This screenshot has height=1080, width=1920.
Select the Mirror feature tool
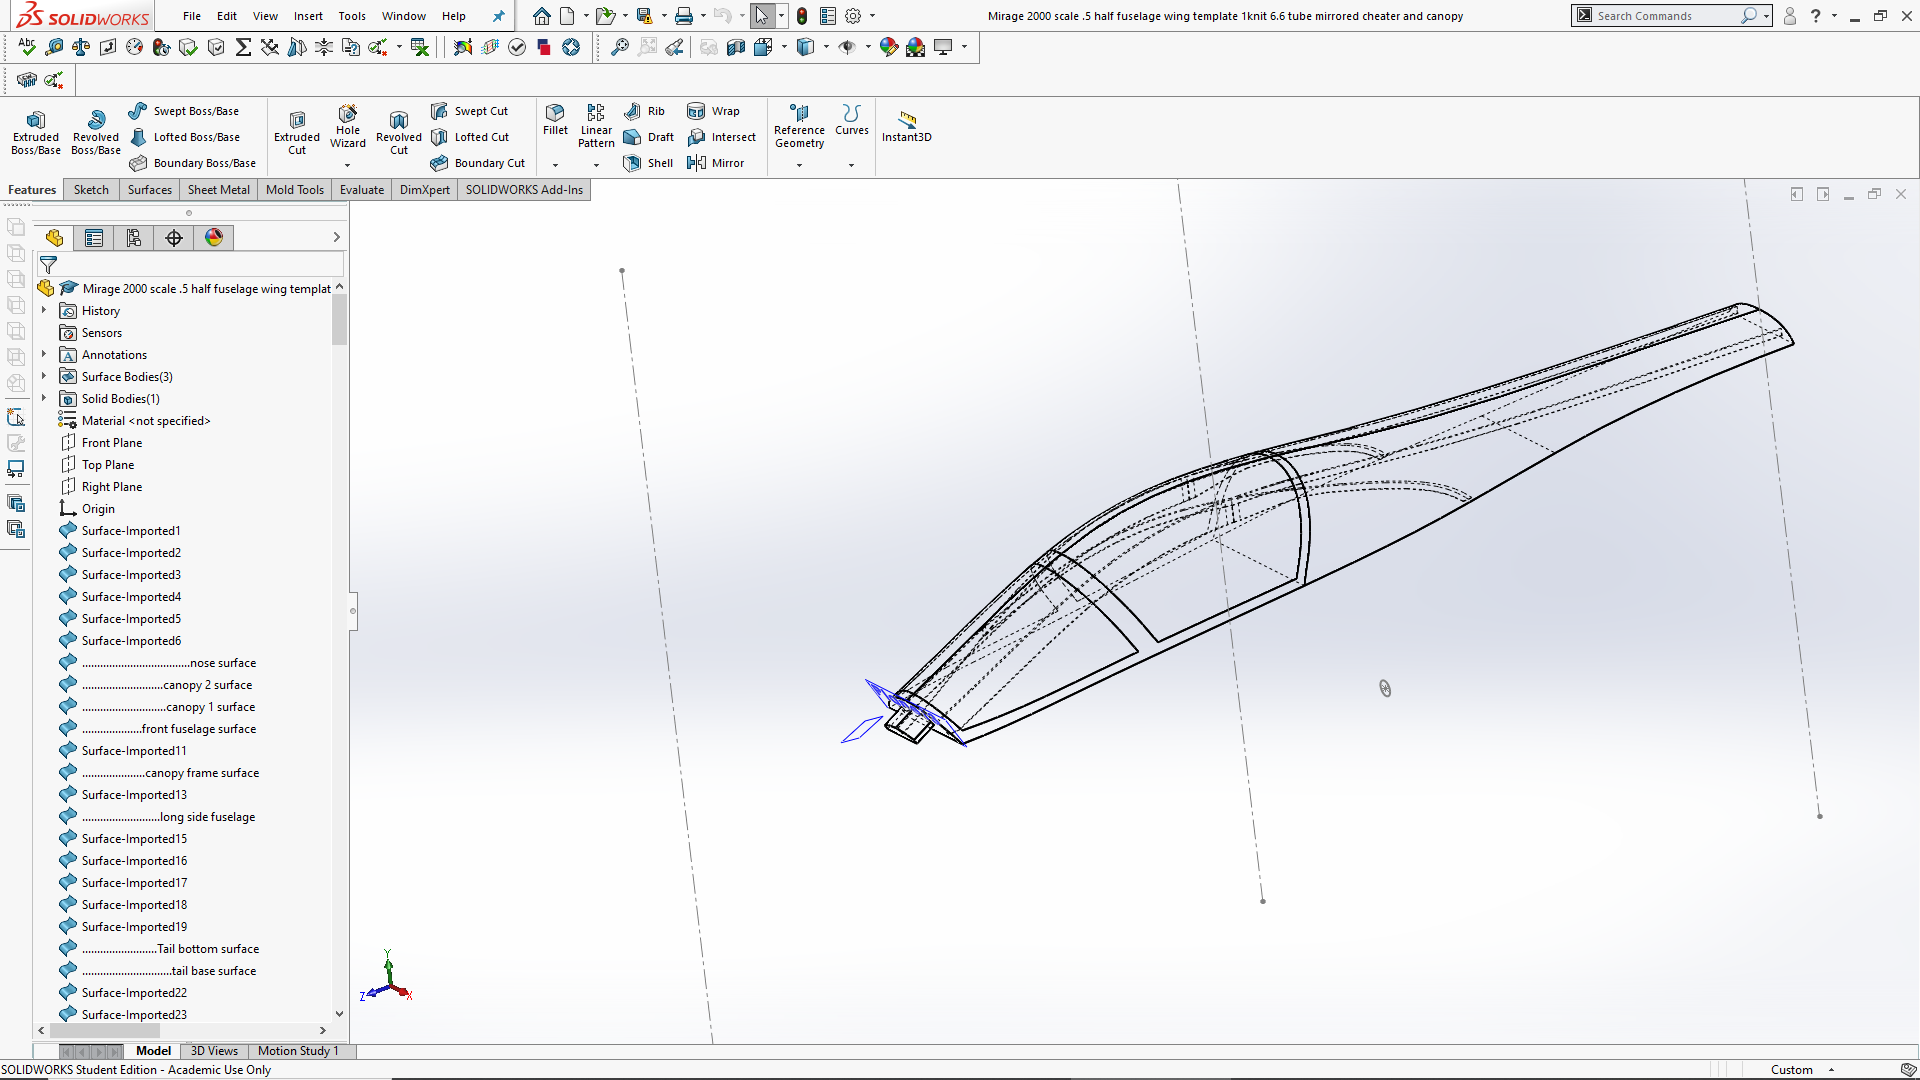(717, 163)
